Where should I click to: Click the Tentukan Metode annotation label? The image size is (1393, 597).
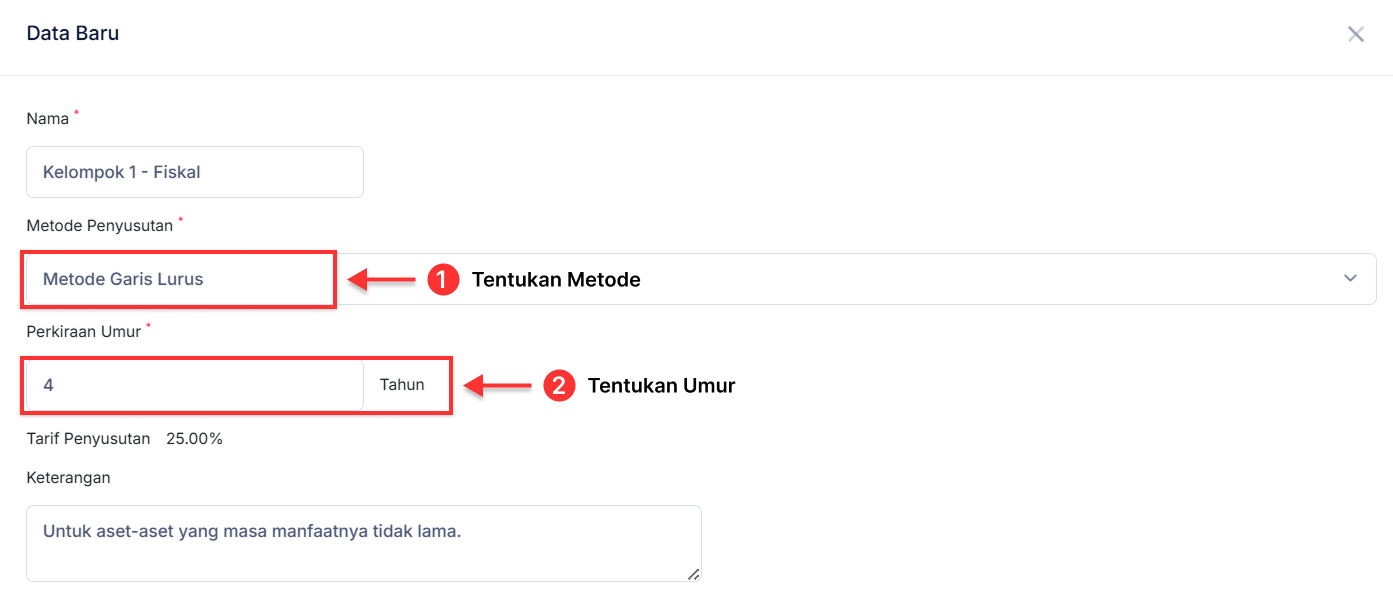point(556,280)
